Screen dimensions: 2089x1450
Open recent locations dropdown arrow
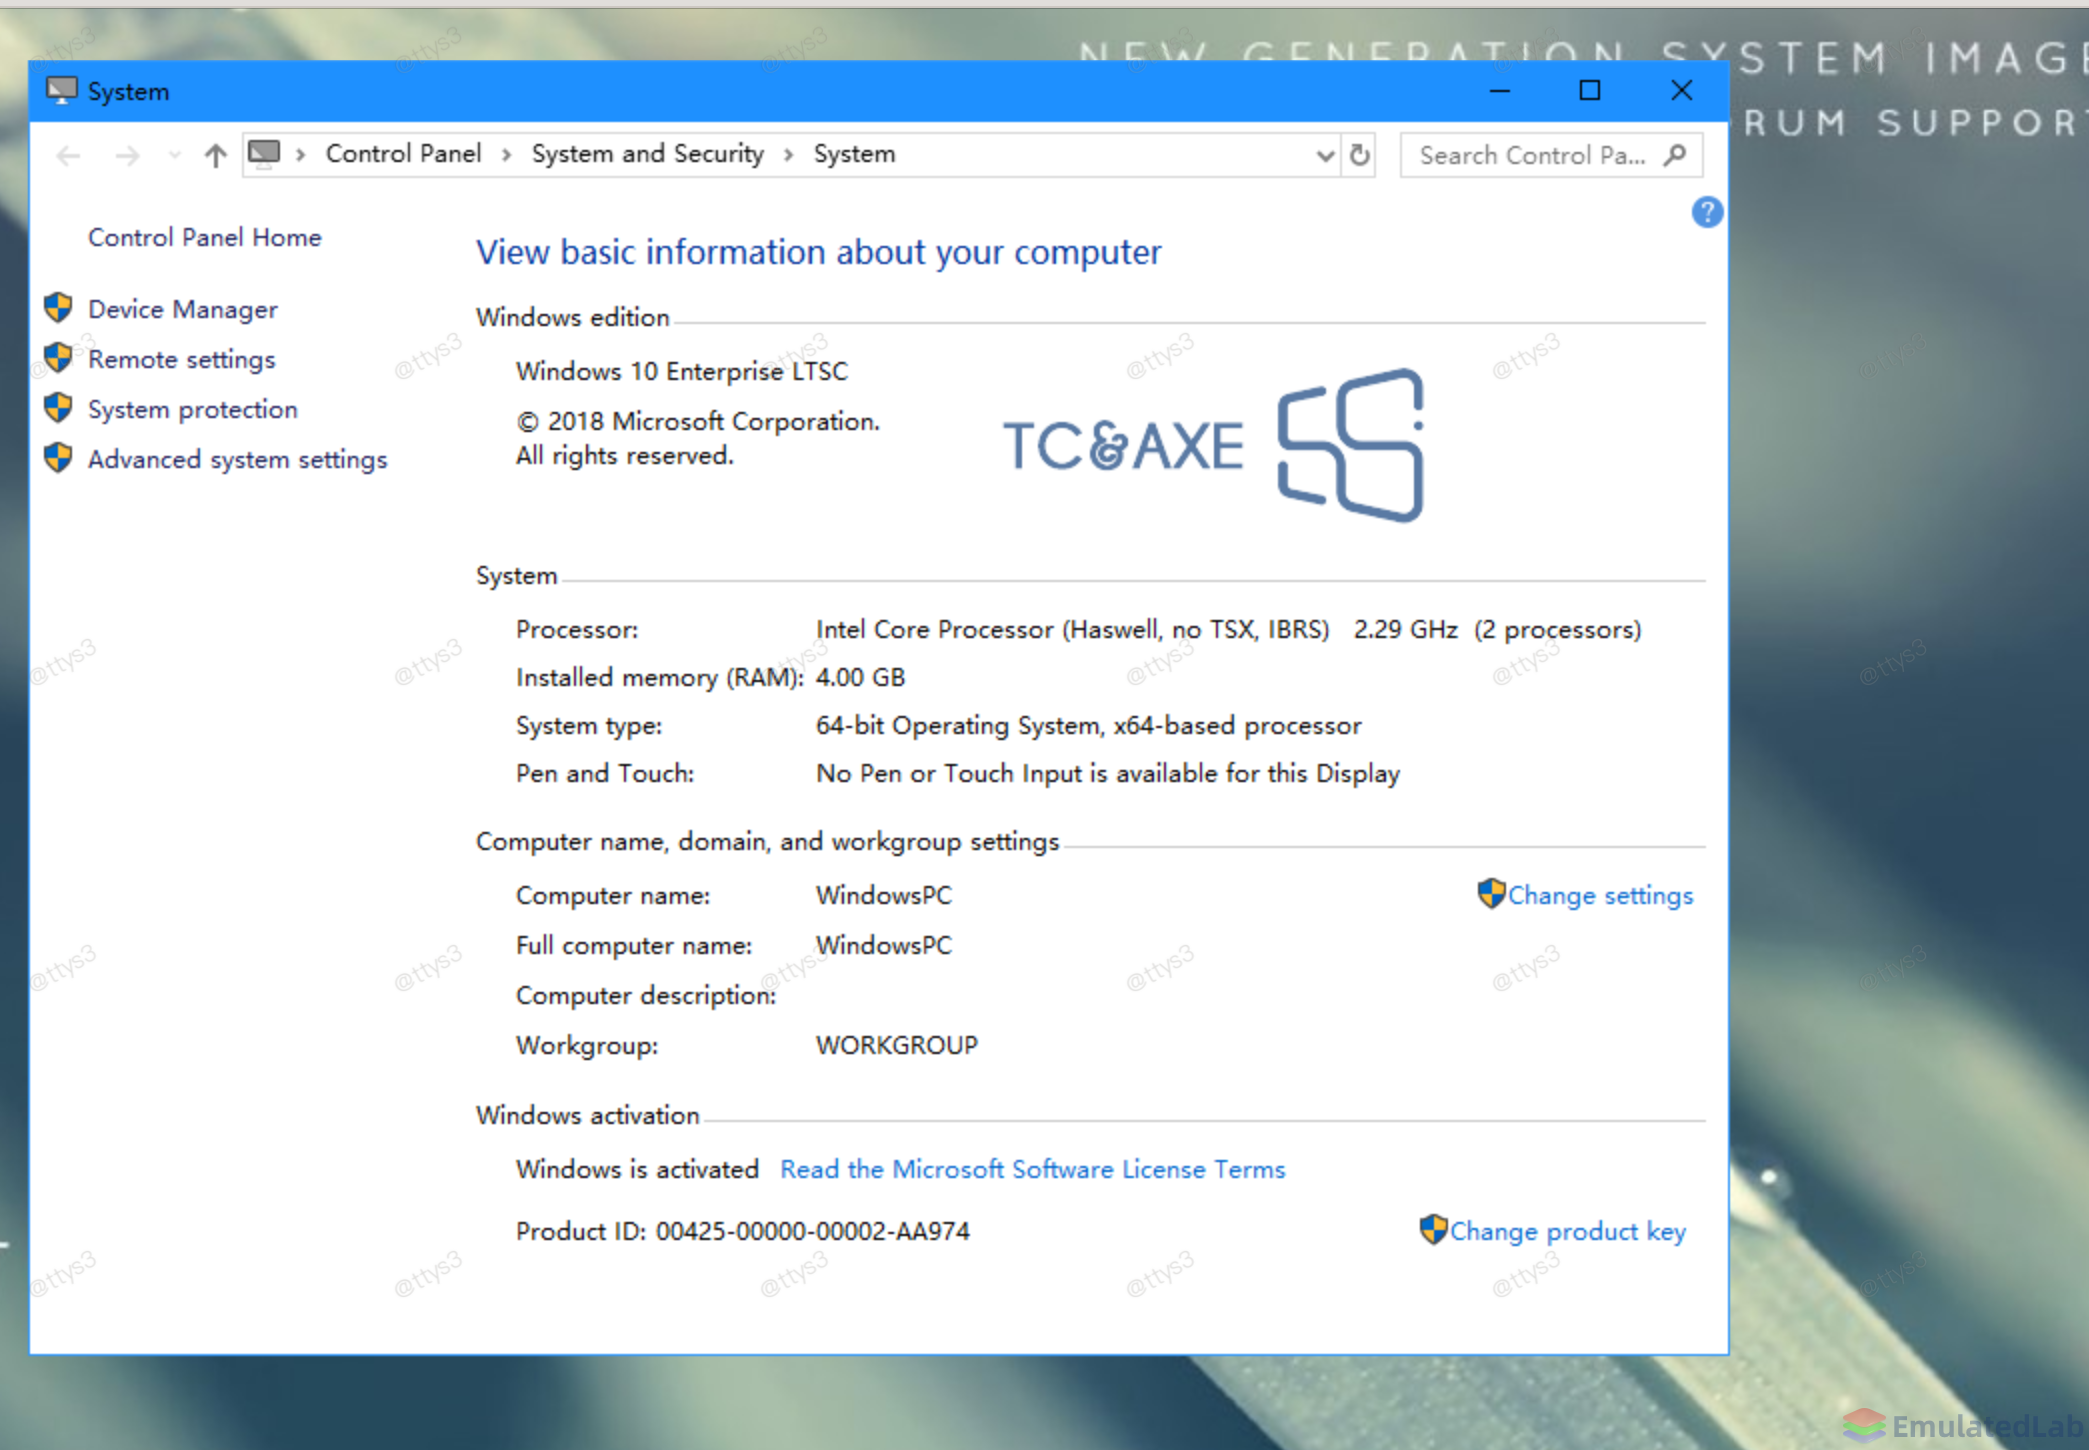coord(175,155)
